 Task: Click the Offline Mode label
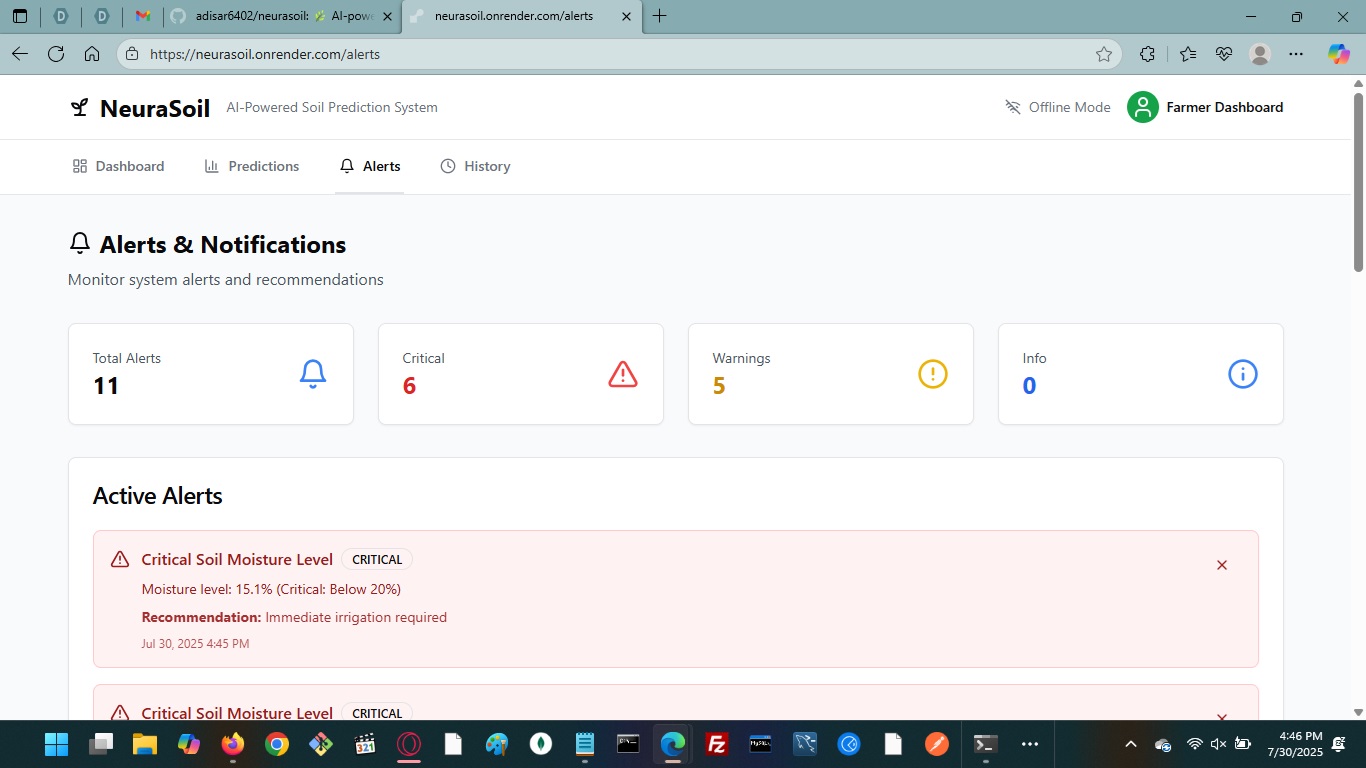point(1070,107)
